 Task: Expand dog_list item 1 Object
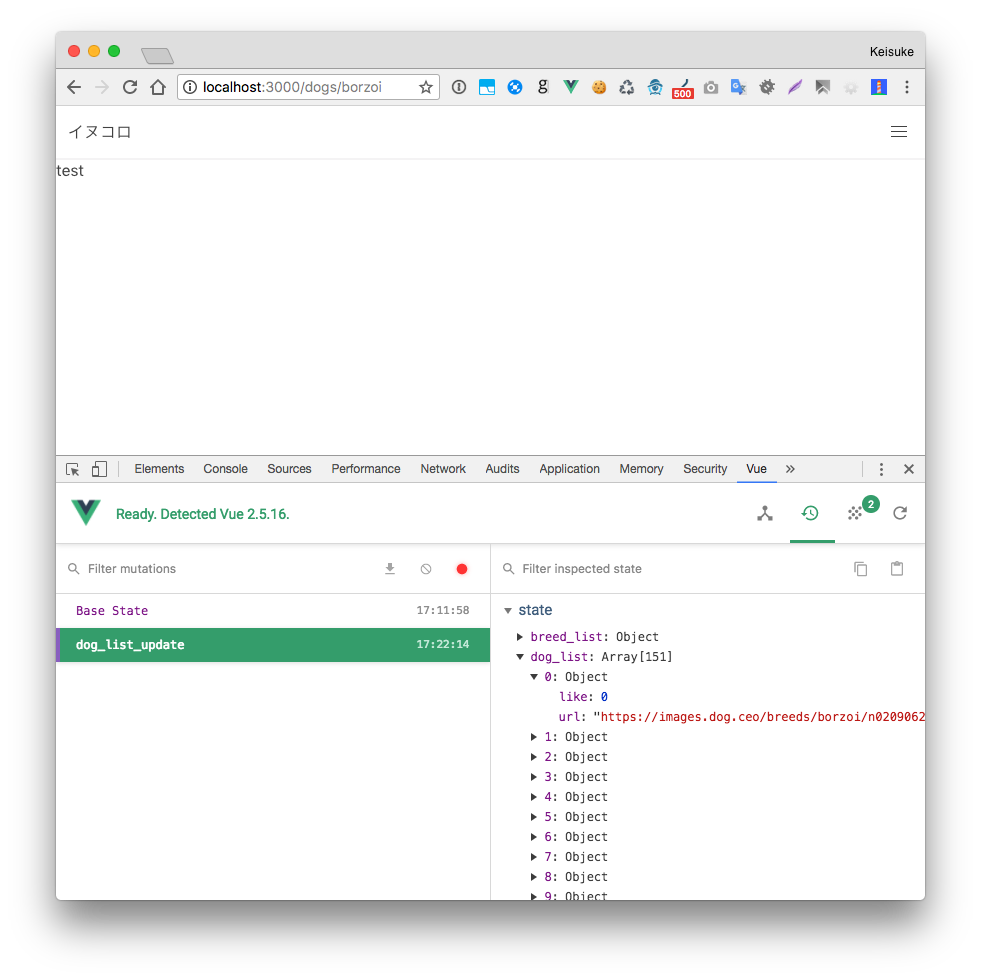coord(534,737)
